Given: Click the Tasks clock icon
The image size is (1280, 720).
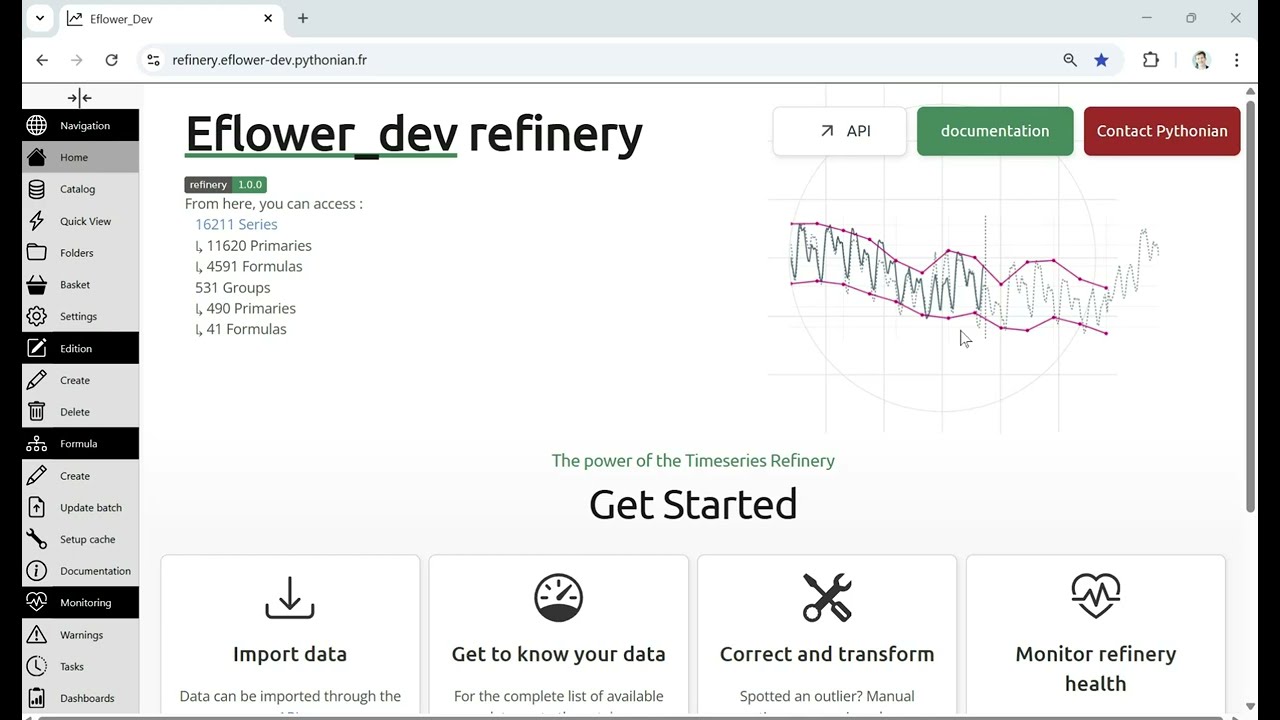Looking at the screenshot, I should click(37, 666).
